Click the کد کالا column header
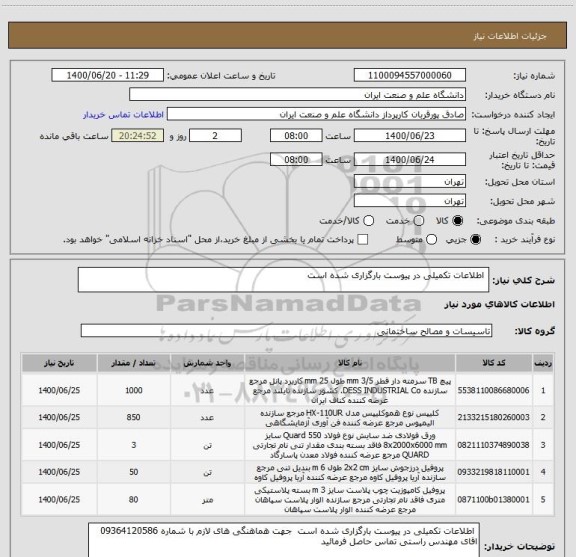This screenshot has height=557, width=576. (x=494, y=363)
